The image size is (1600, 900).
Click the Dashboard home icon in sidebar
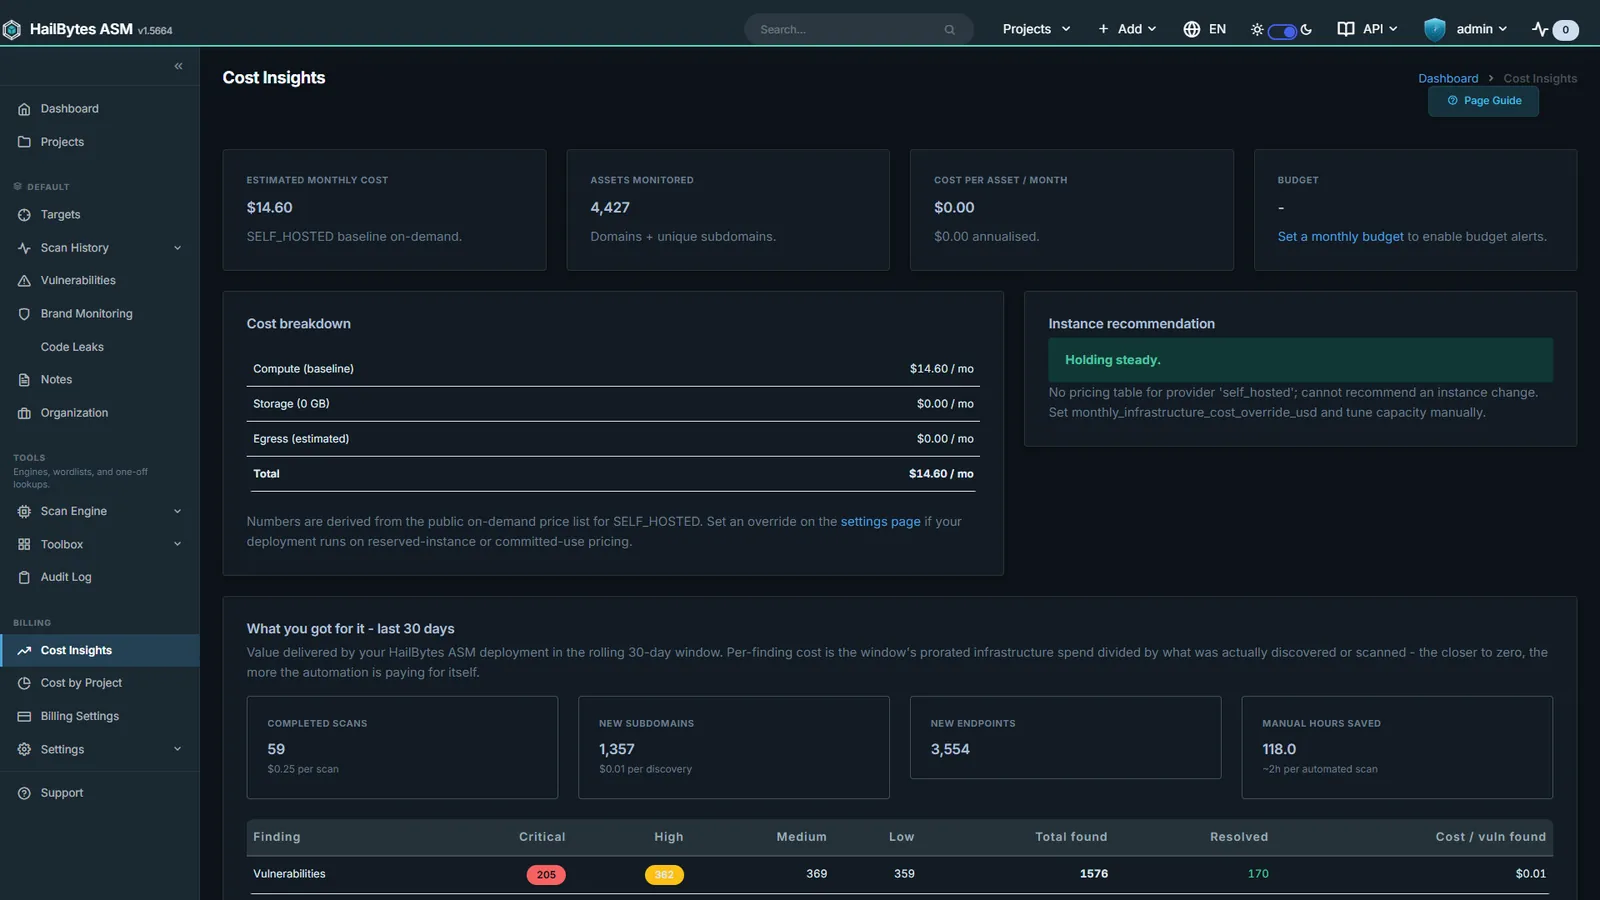24,109
